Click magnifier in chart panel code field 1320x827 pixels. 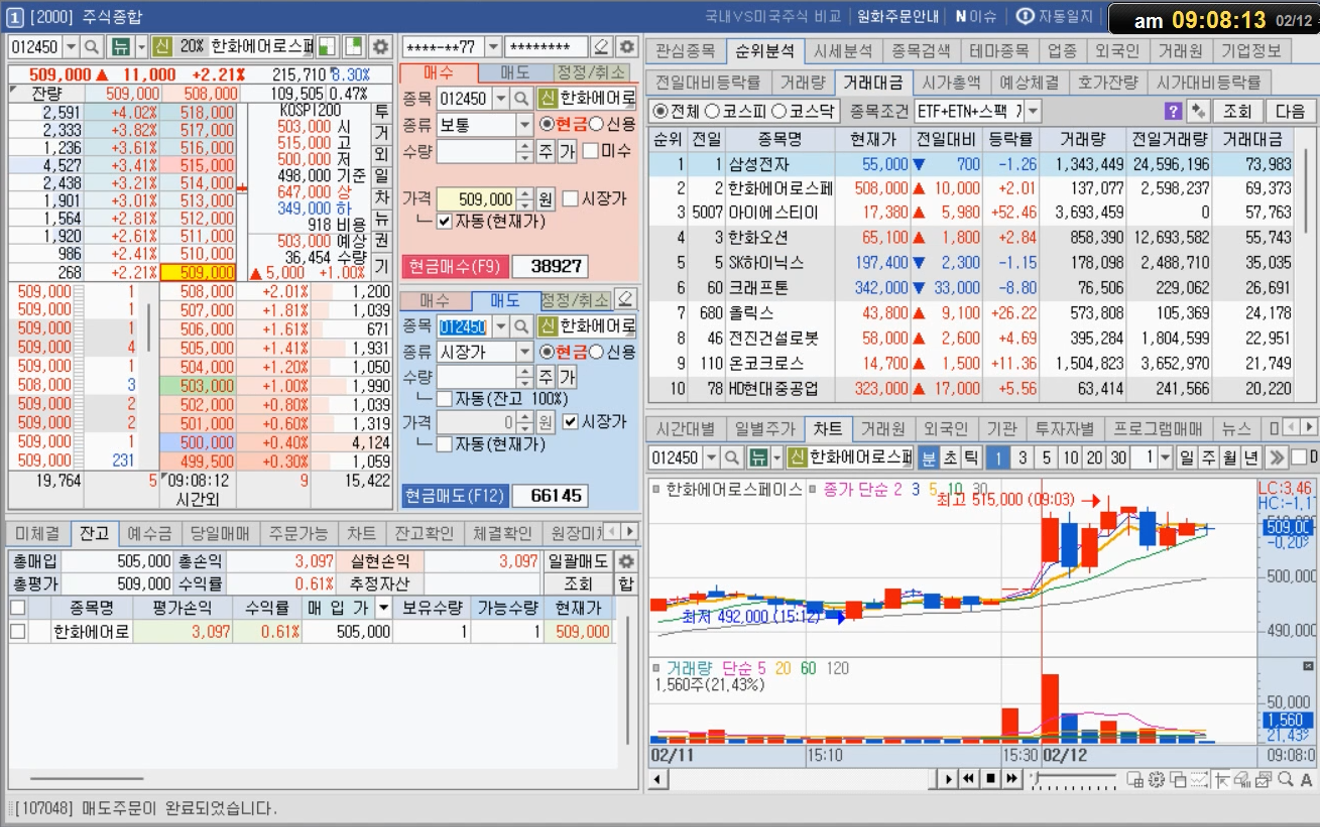733,457
